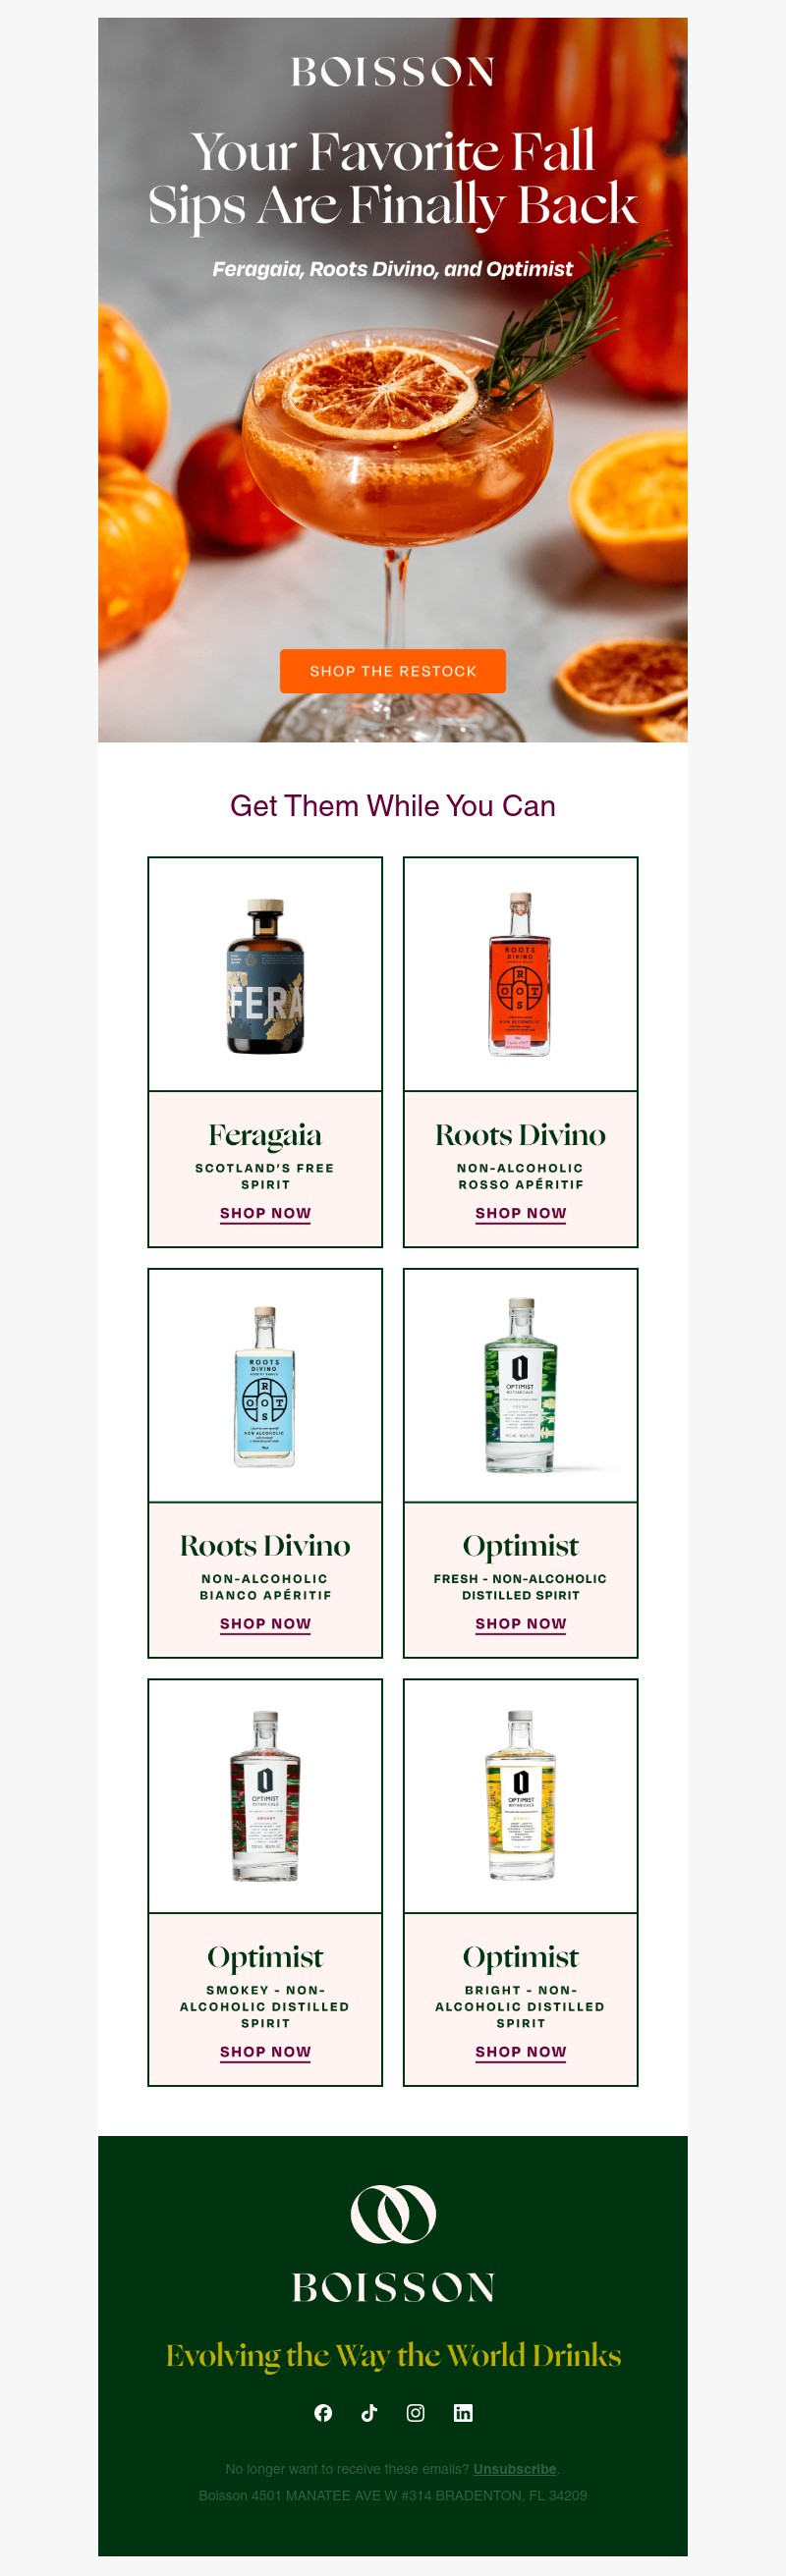
Task: Select the yellow Optimist Bright bottle image
Action: pos(521,1797)
